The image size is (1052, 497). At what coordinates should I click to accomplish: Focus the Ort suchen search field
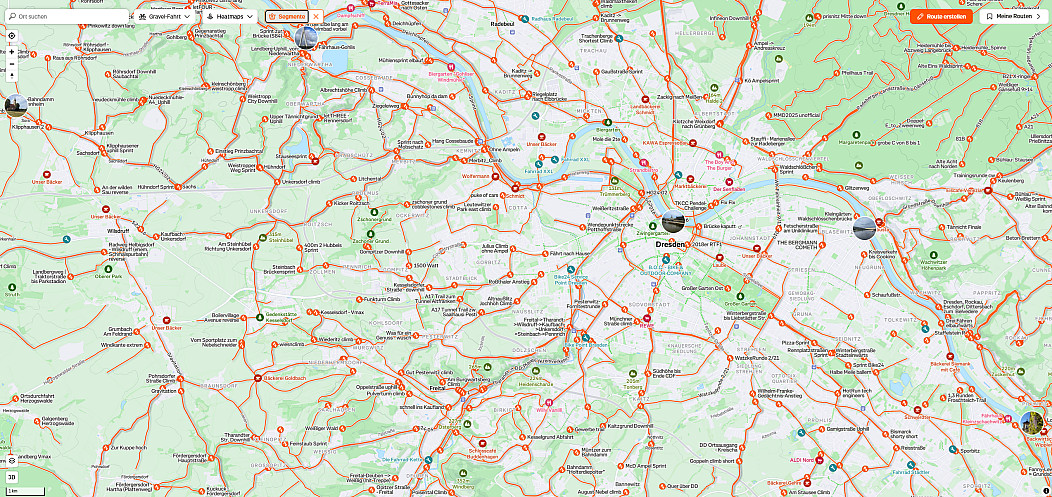pos(67,16)
